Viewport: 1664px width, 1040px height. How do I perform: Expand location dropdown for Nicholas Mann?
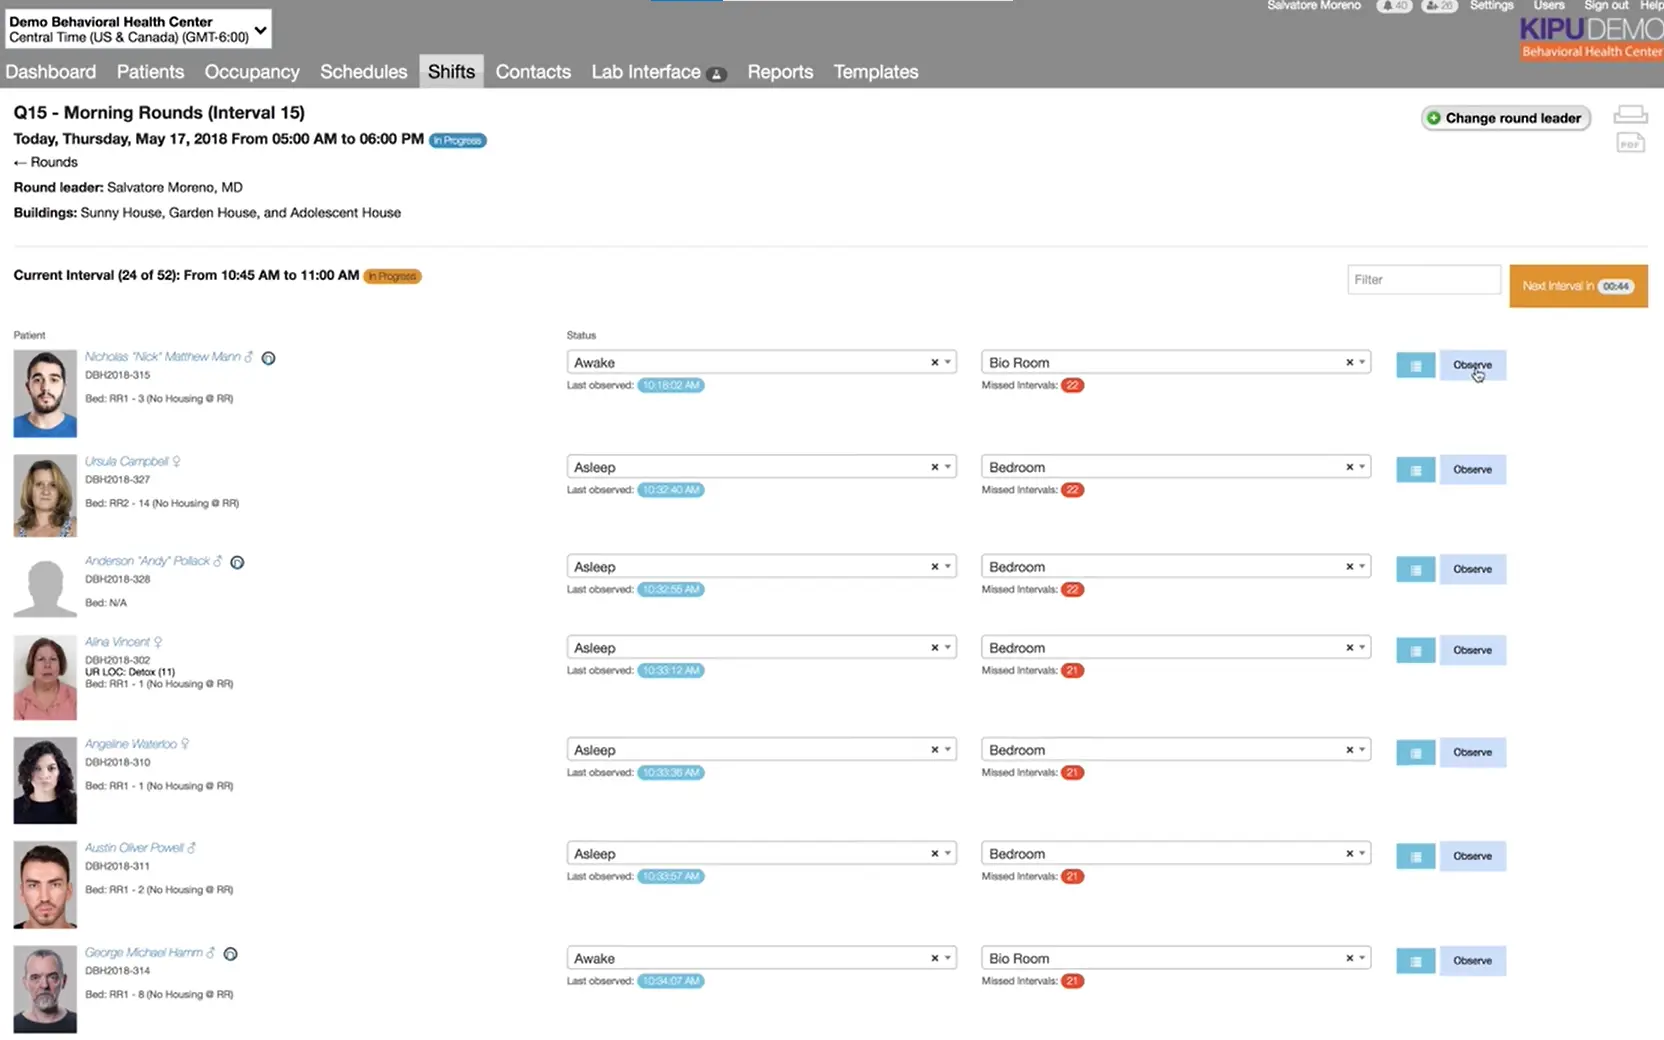(x=1362, y=362)
